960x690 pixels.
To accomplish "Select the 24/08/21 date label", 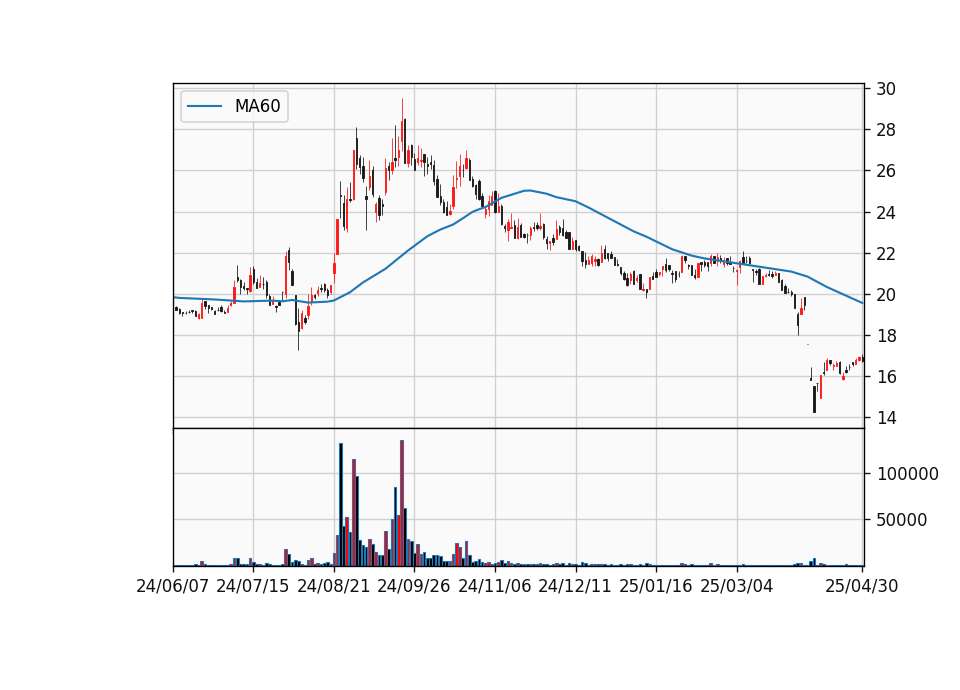I will [x=334, y=586].
